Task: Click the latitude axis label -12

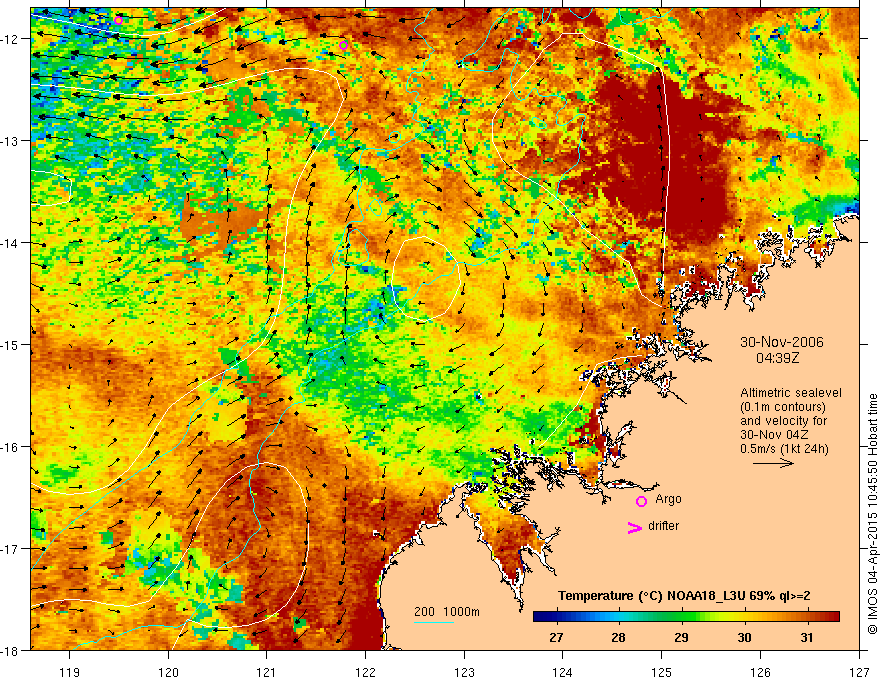Action: click(10, 39)
